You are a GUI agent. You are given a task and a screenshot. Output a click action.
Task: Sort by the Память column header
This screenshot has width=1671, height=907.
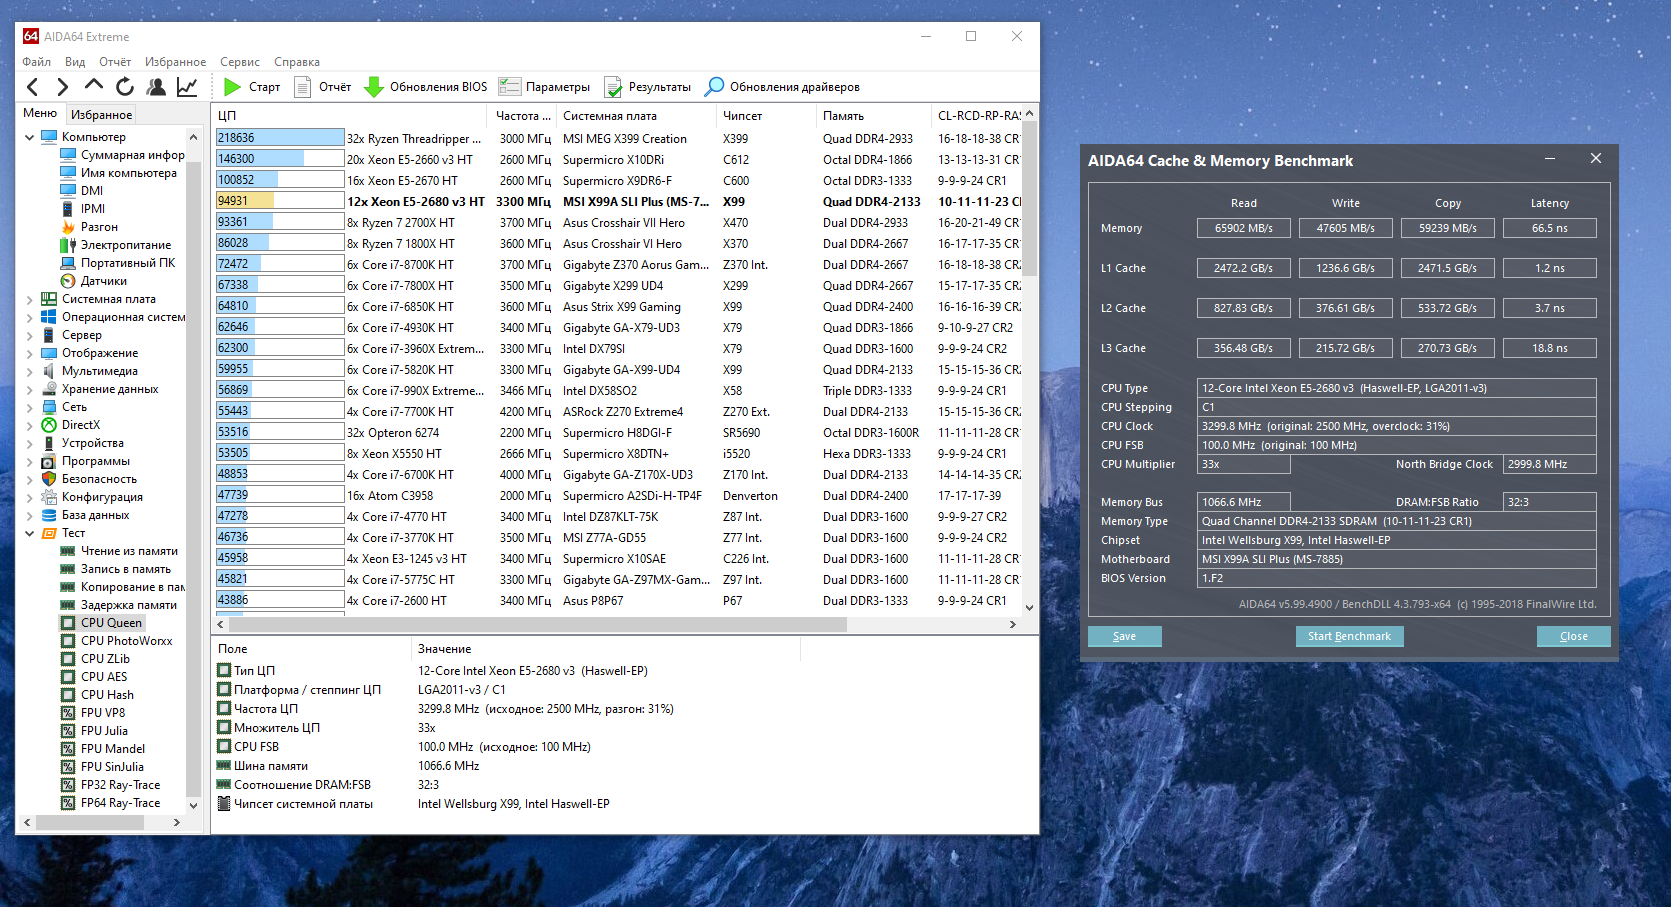pyautogui.click(x=874, y=116)
